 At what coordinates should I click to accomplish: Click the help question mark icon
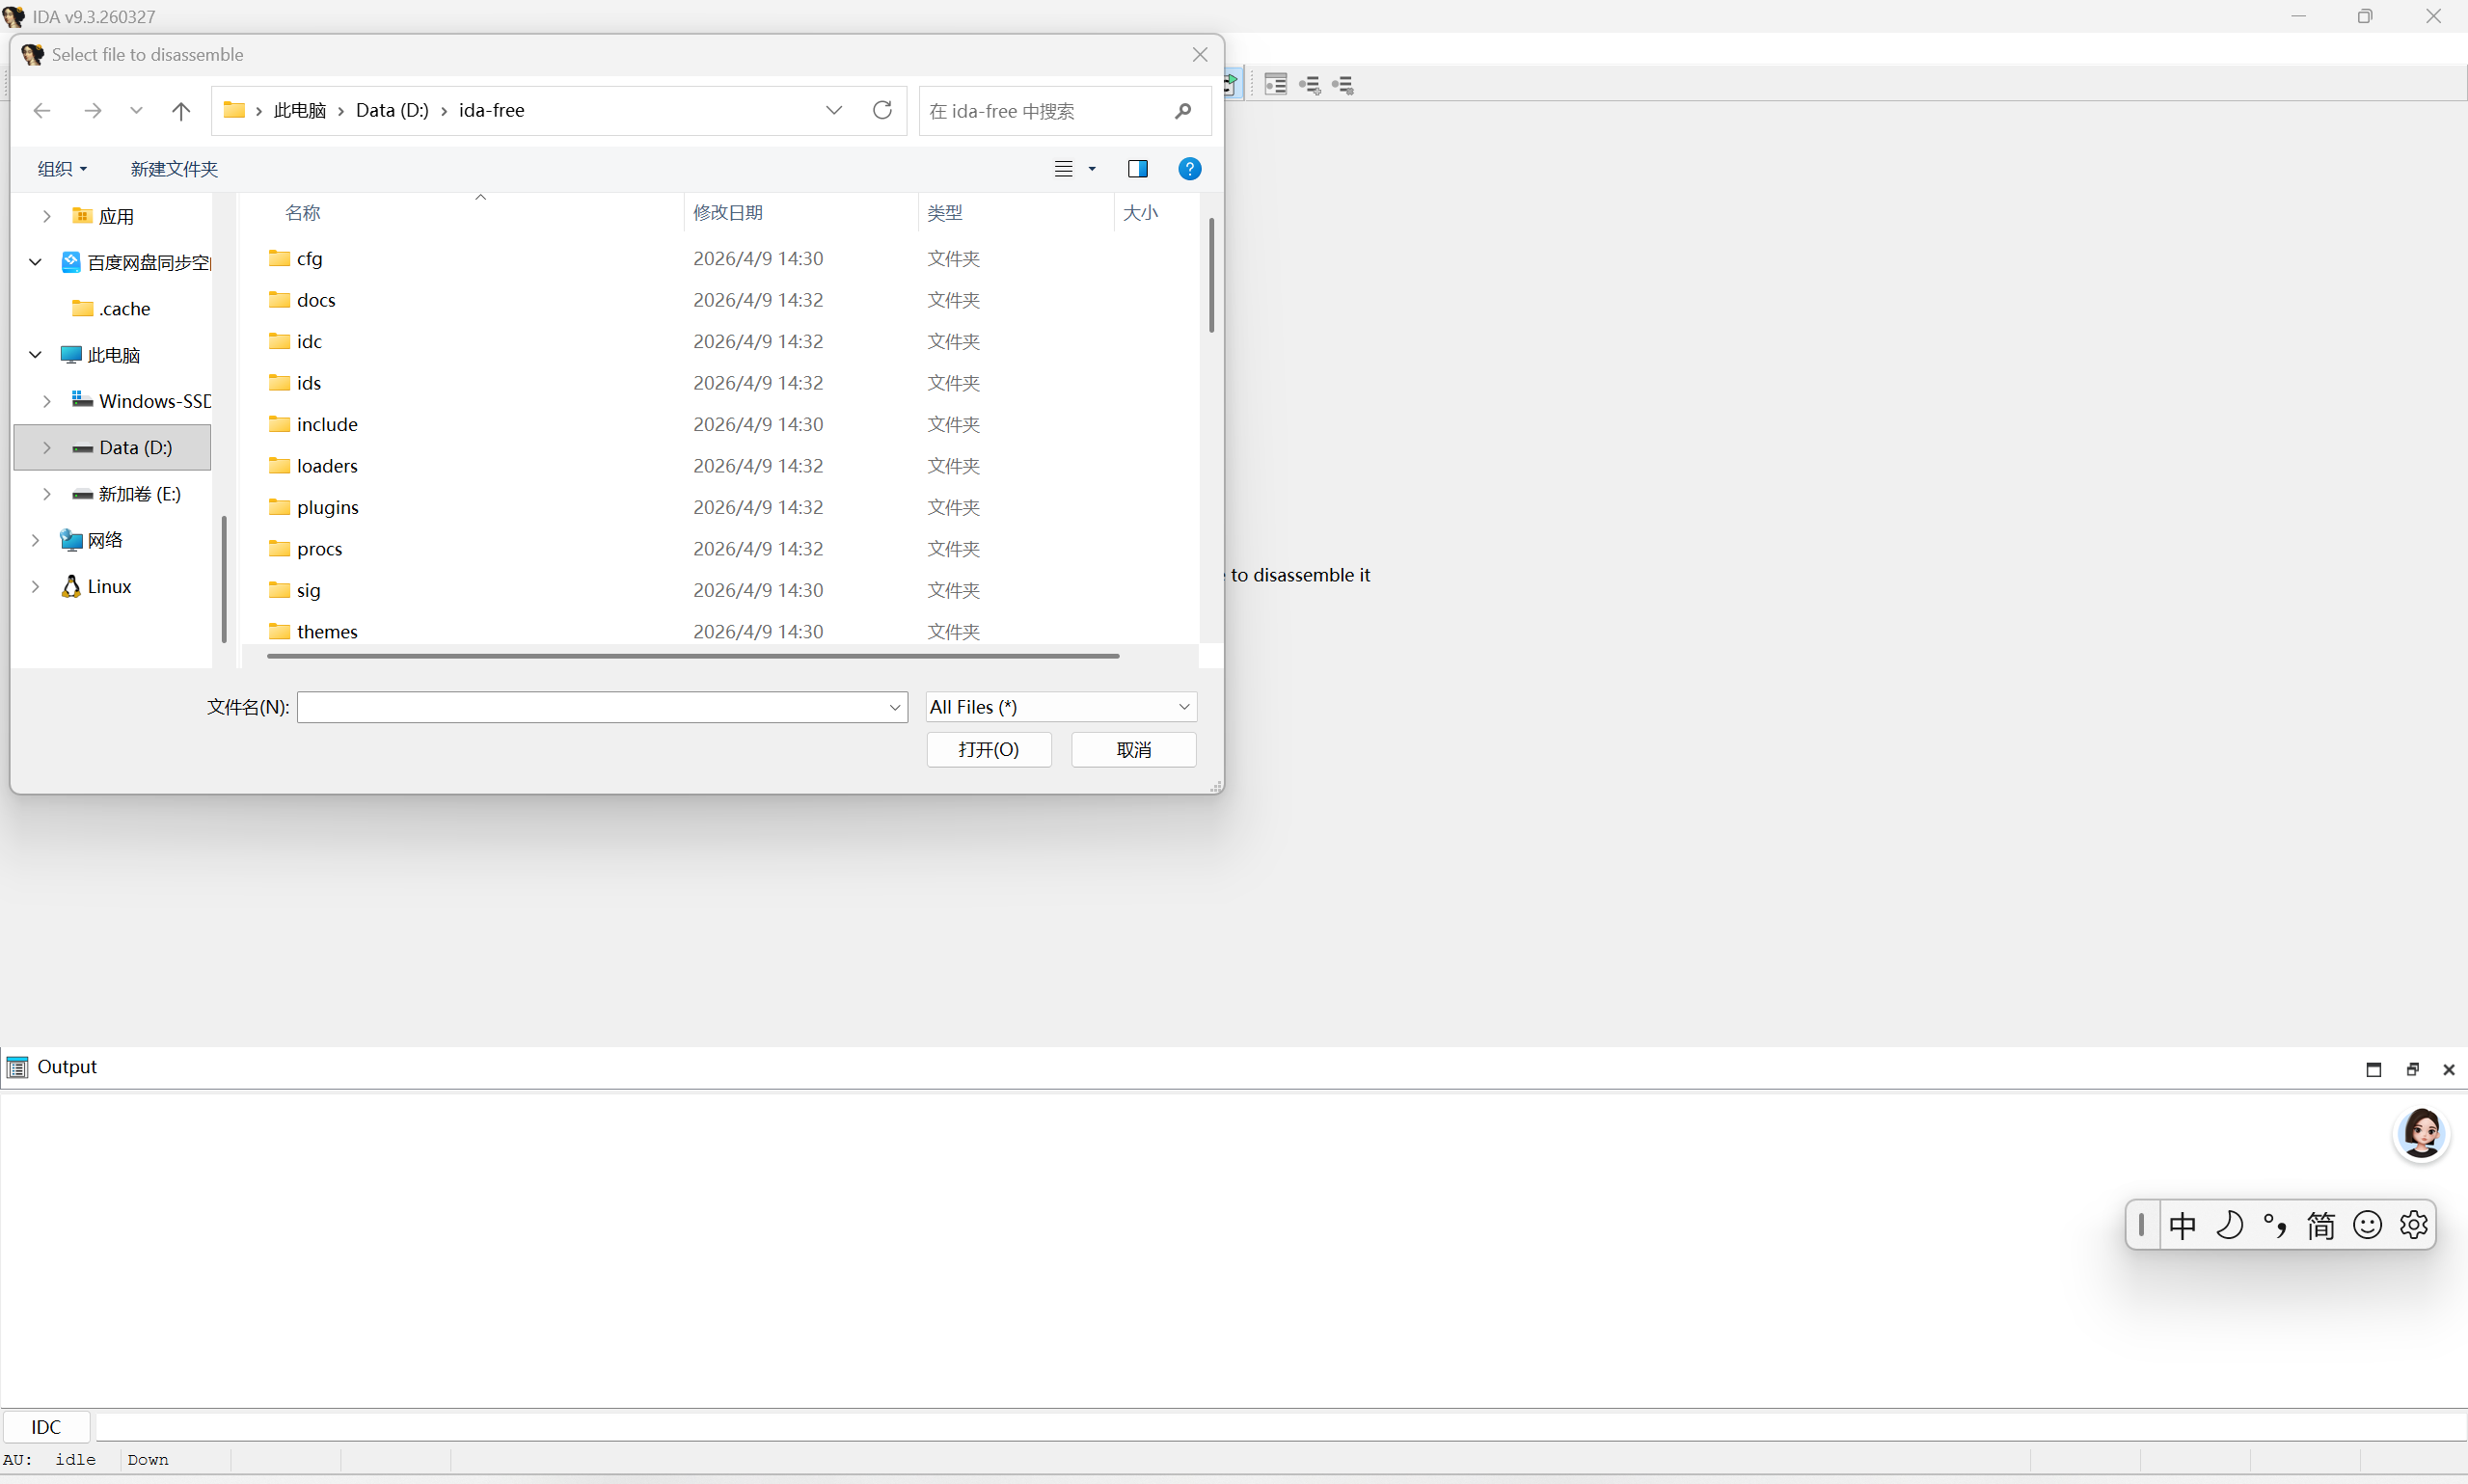1188,169
